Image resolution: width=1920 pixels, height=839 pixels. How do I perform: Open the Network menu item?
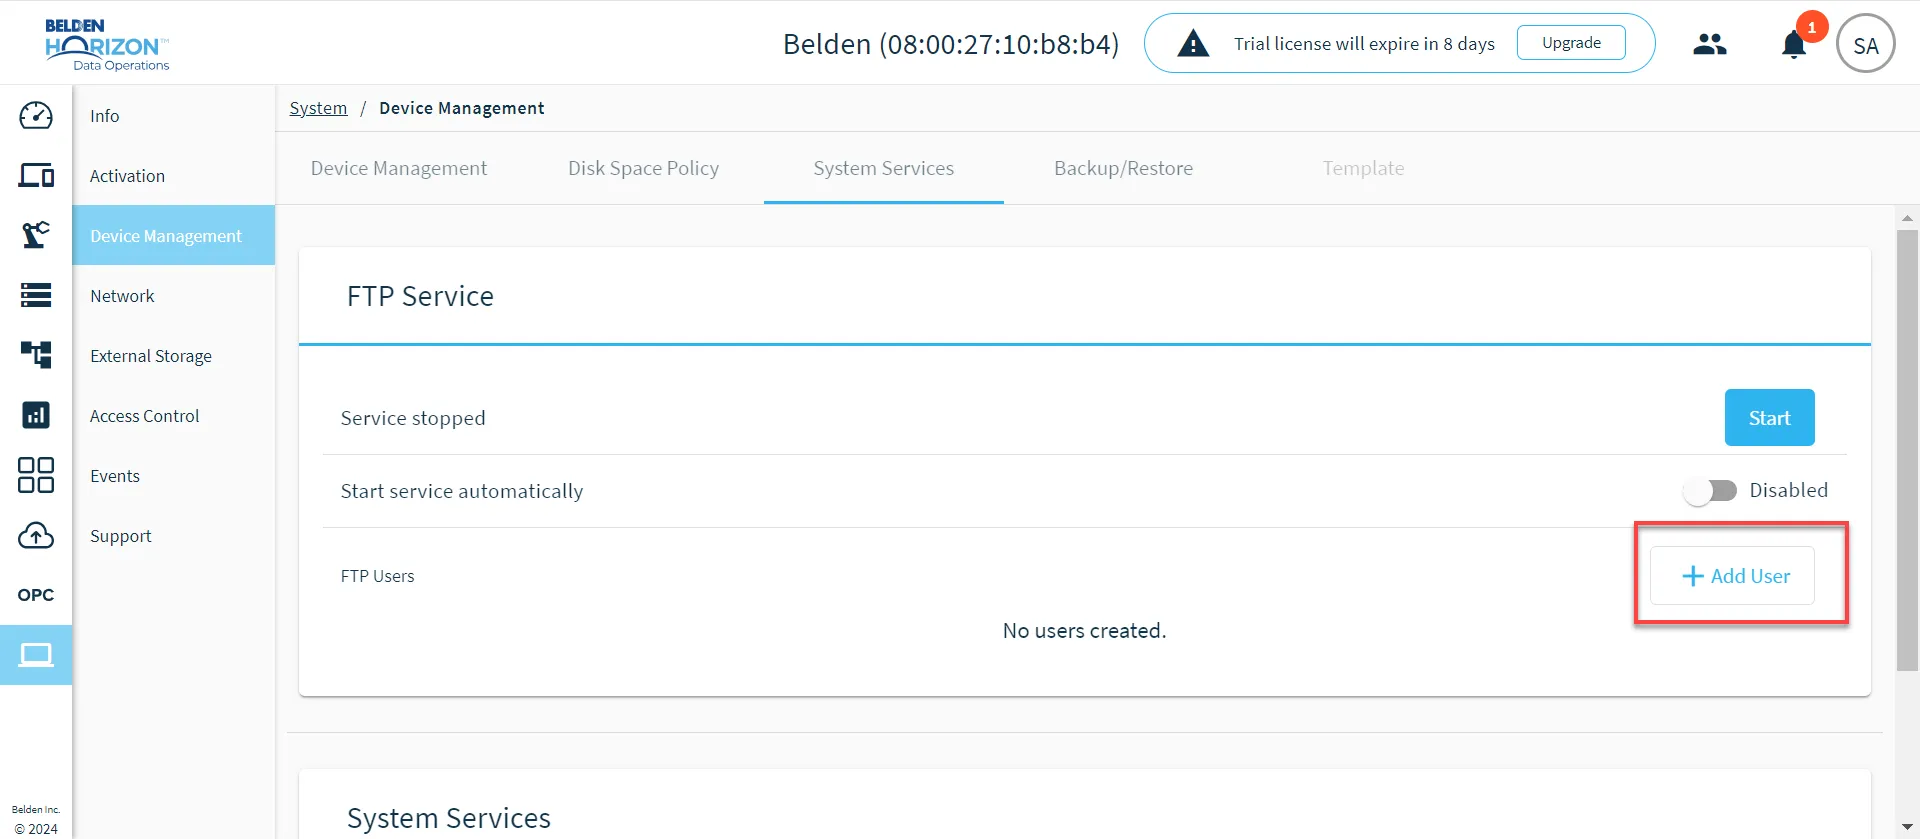click(x=174, y=296)
